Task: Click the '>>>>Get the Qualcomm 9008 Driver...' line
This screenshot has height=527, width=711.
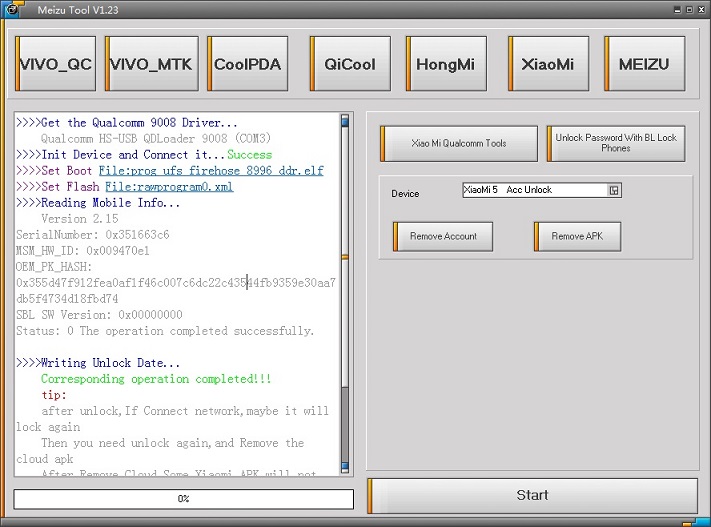Action: [127, 122]
